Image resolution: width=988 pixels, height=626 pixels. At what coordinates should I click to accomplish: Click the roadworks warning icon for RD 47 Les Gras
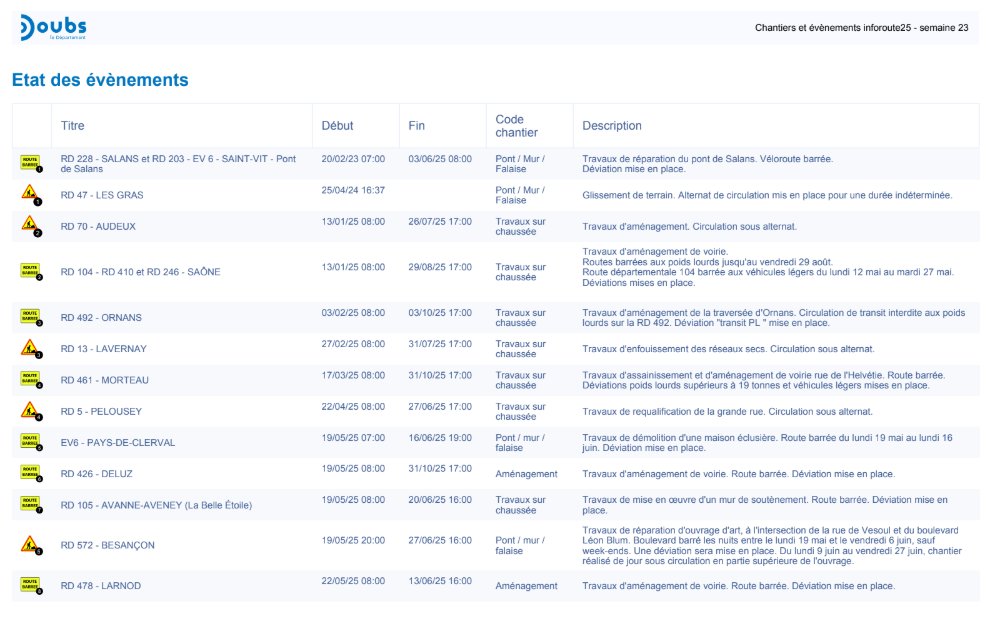[31, 195]
